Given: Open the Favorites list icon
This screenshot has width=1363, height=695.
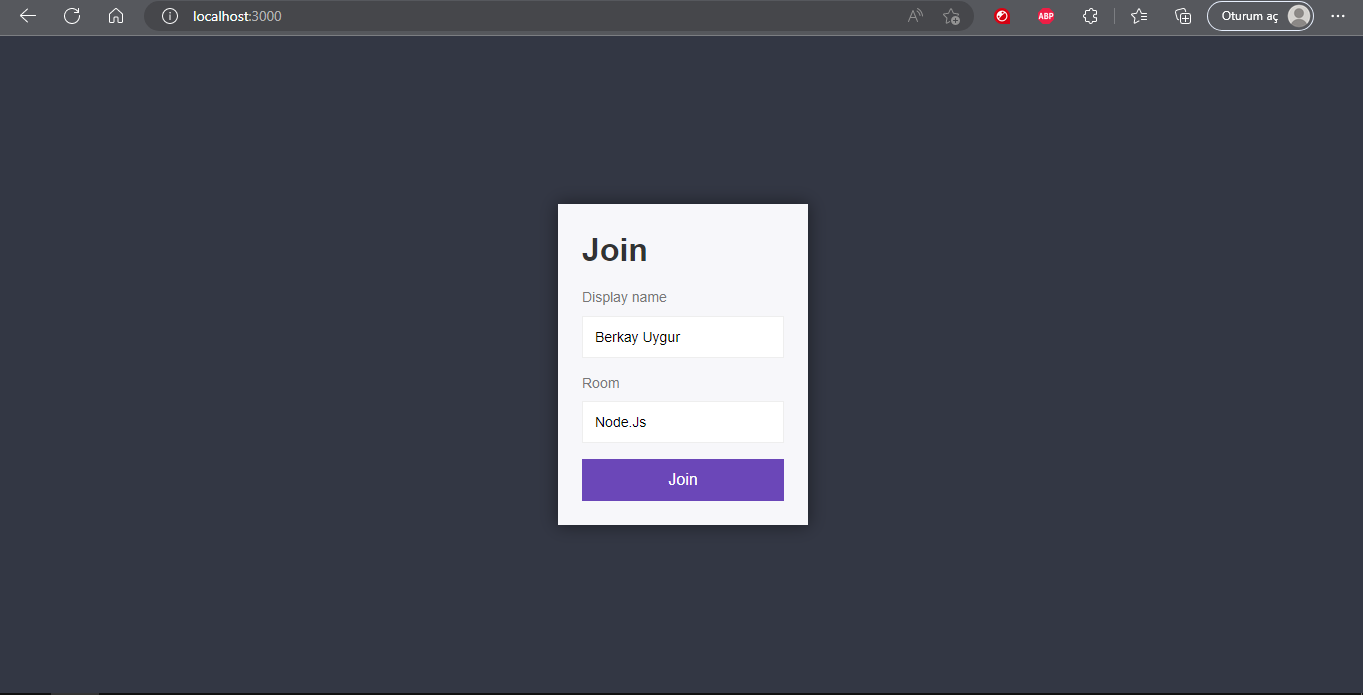Looking at the screenshot, I should click(x=1138, y=16).
